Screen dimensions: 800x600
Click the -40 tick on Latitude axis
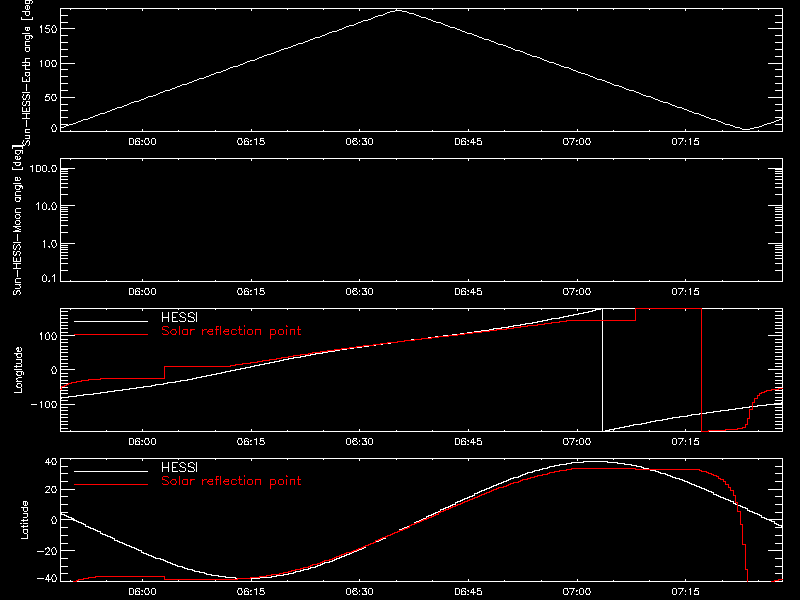click(x=47, y=579)
